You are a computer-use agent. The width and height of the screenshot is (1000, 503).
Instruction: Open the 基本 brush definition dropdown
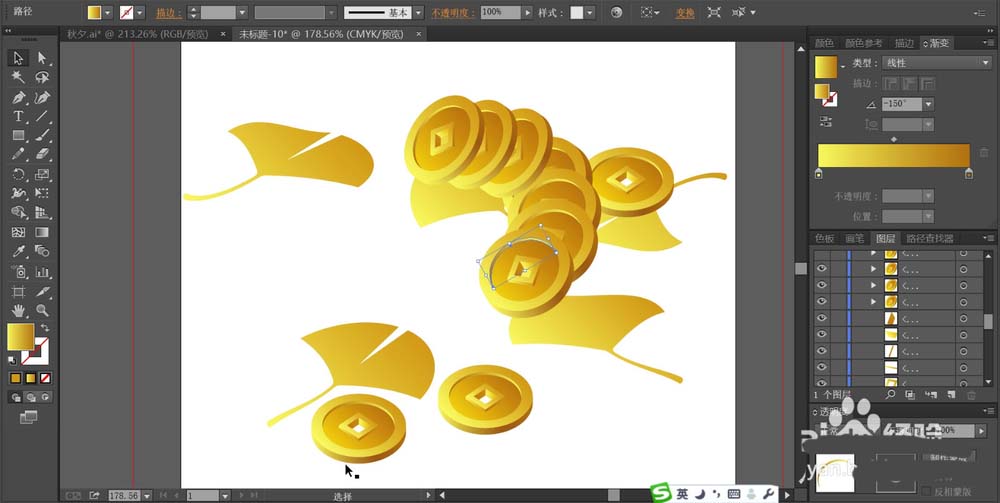click(x=418, y=12)
